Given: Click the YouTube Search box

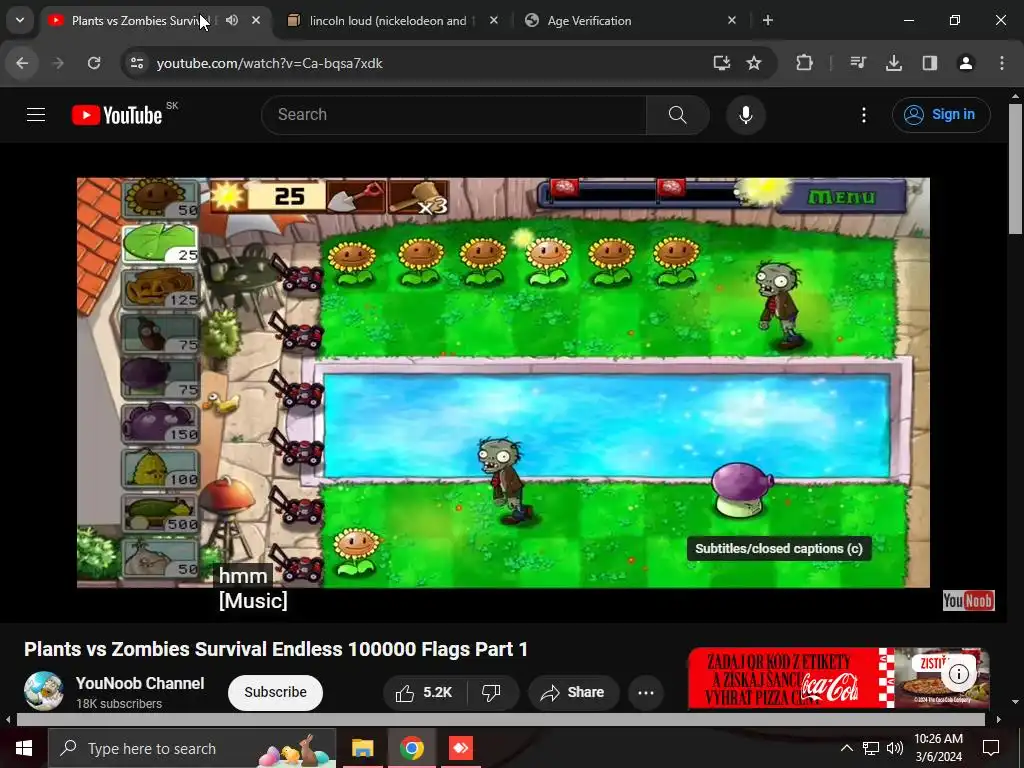Looking at the screenshot, I should (455, 115).
